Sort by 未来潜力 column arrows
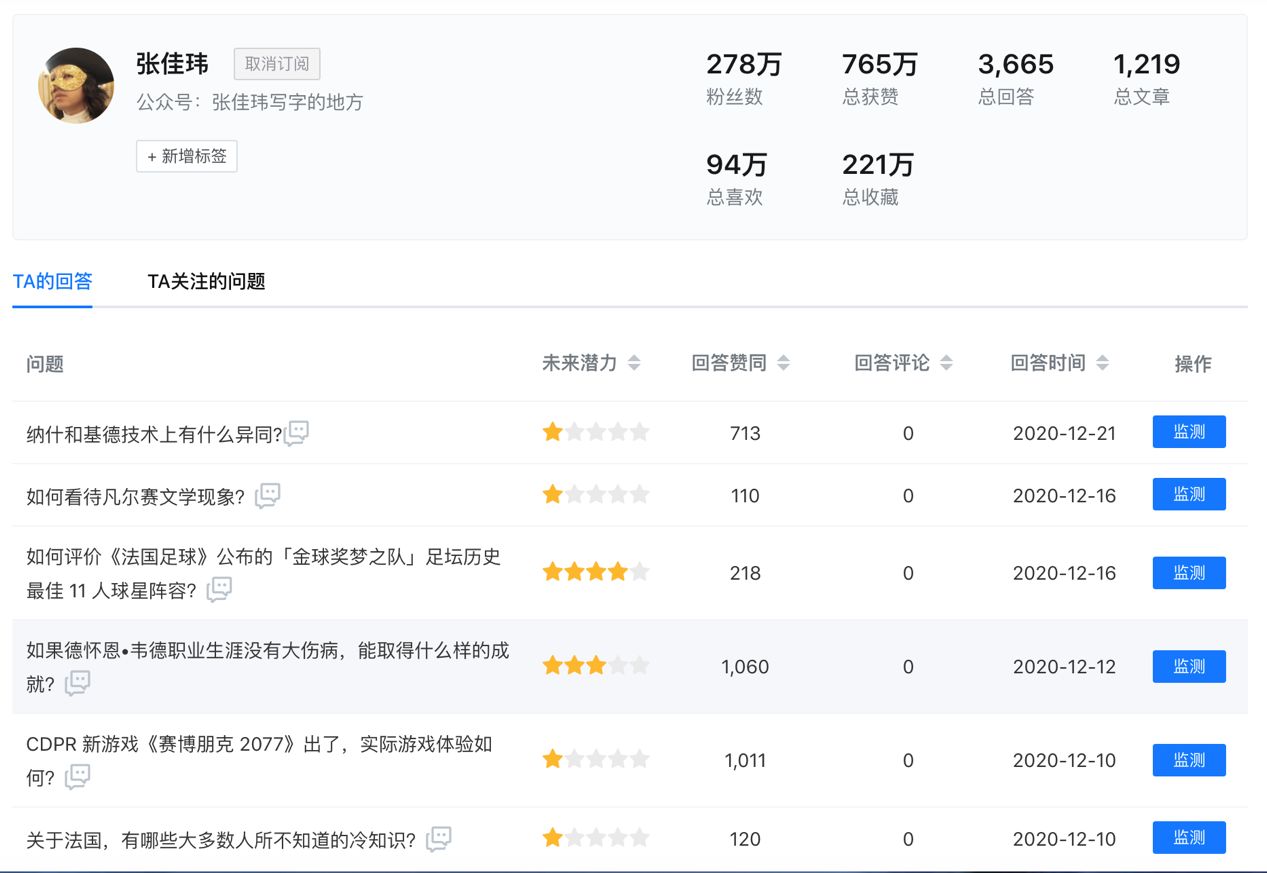 [x=634, y=363]
